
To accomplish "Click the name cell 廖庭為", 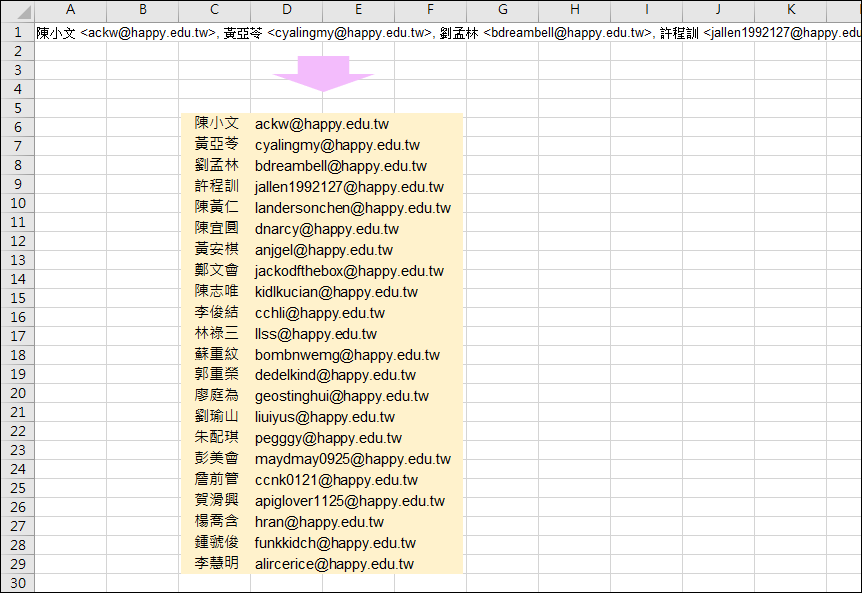I will (x=217, y=395).
